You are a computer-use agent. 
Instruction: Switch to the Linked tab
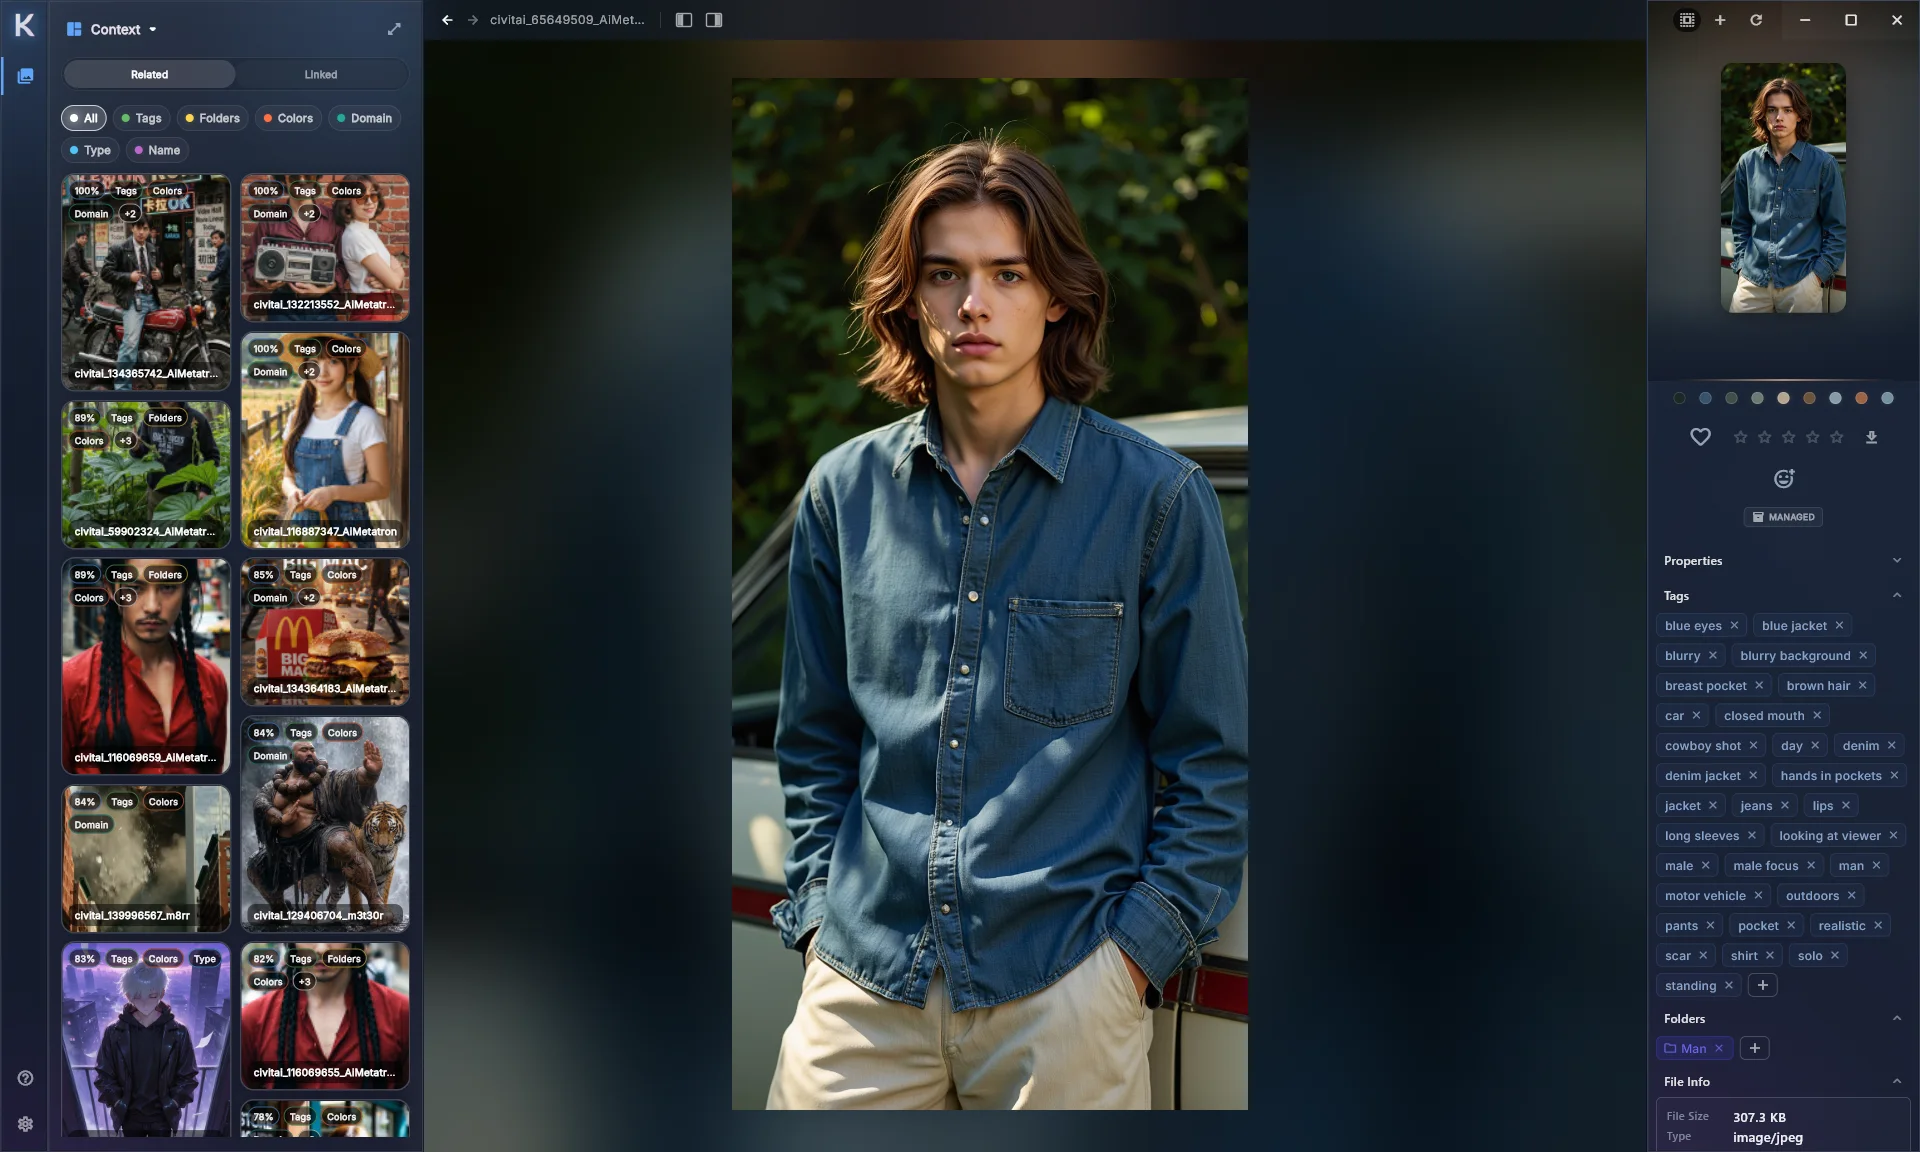(321, 75)
